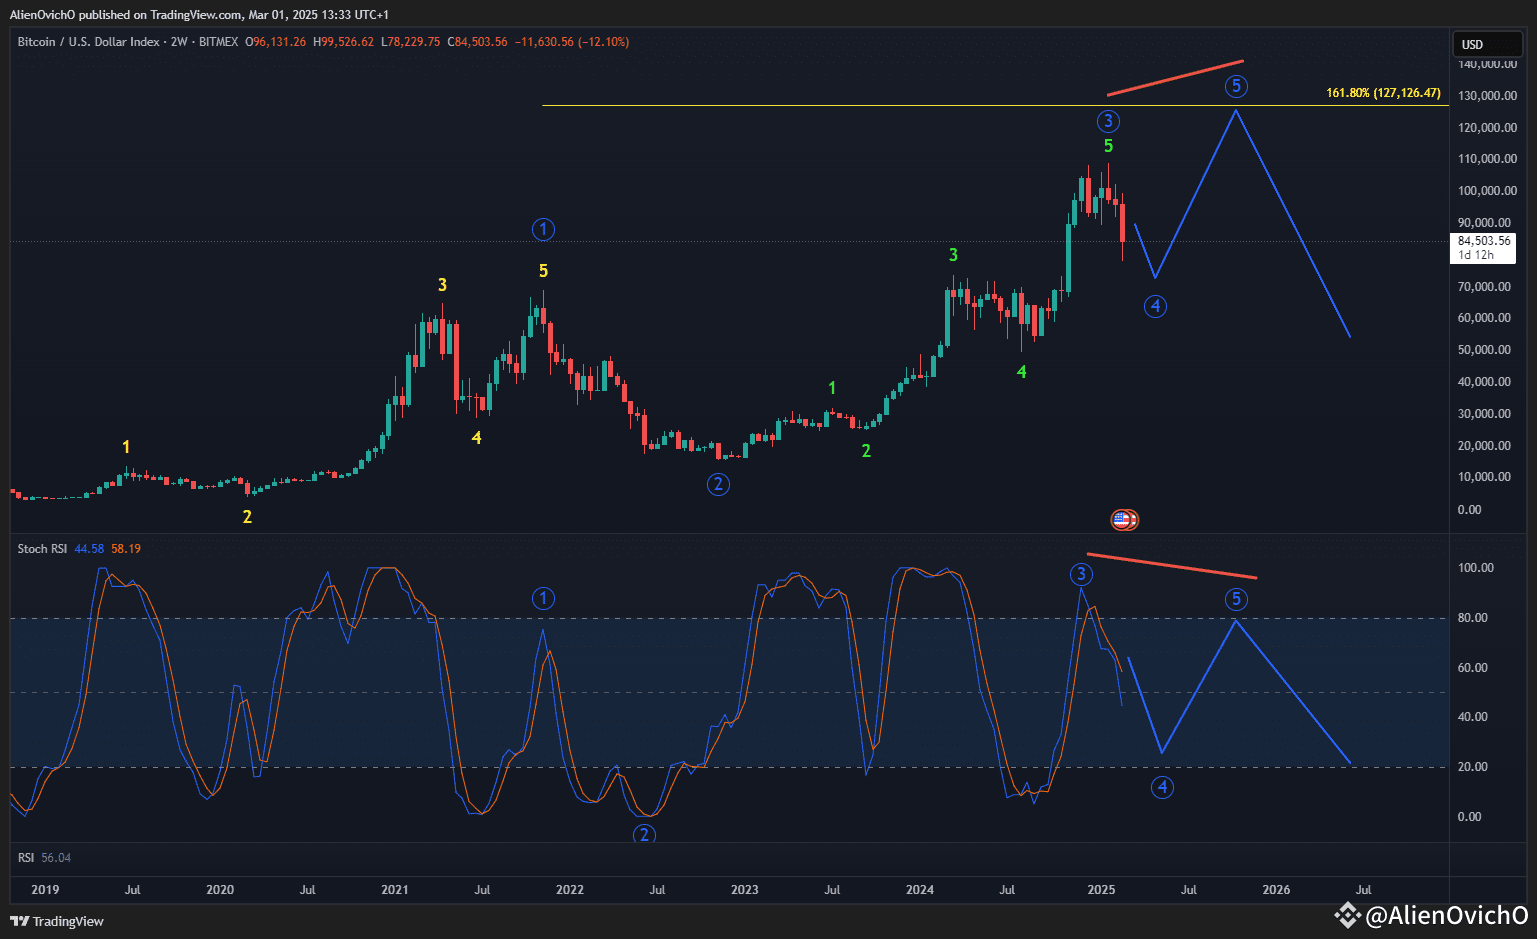Select circled wave 2 label in the Stoch RSI pane
Viewport: 1537px width, 939px height.
(x=644, y=834)
